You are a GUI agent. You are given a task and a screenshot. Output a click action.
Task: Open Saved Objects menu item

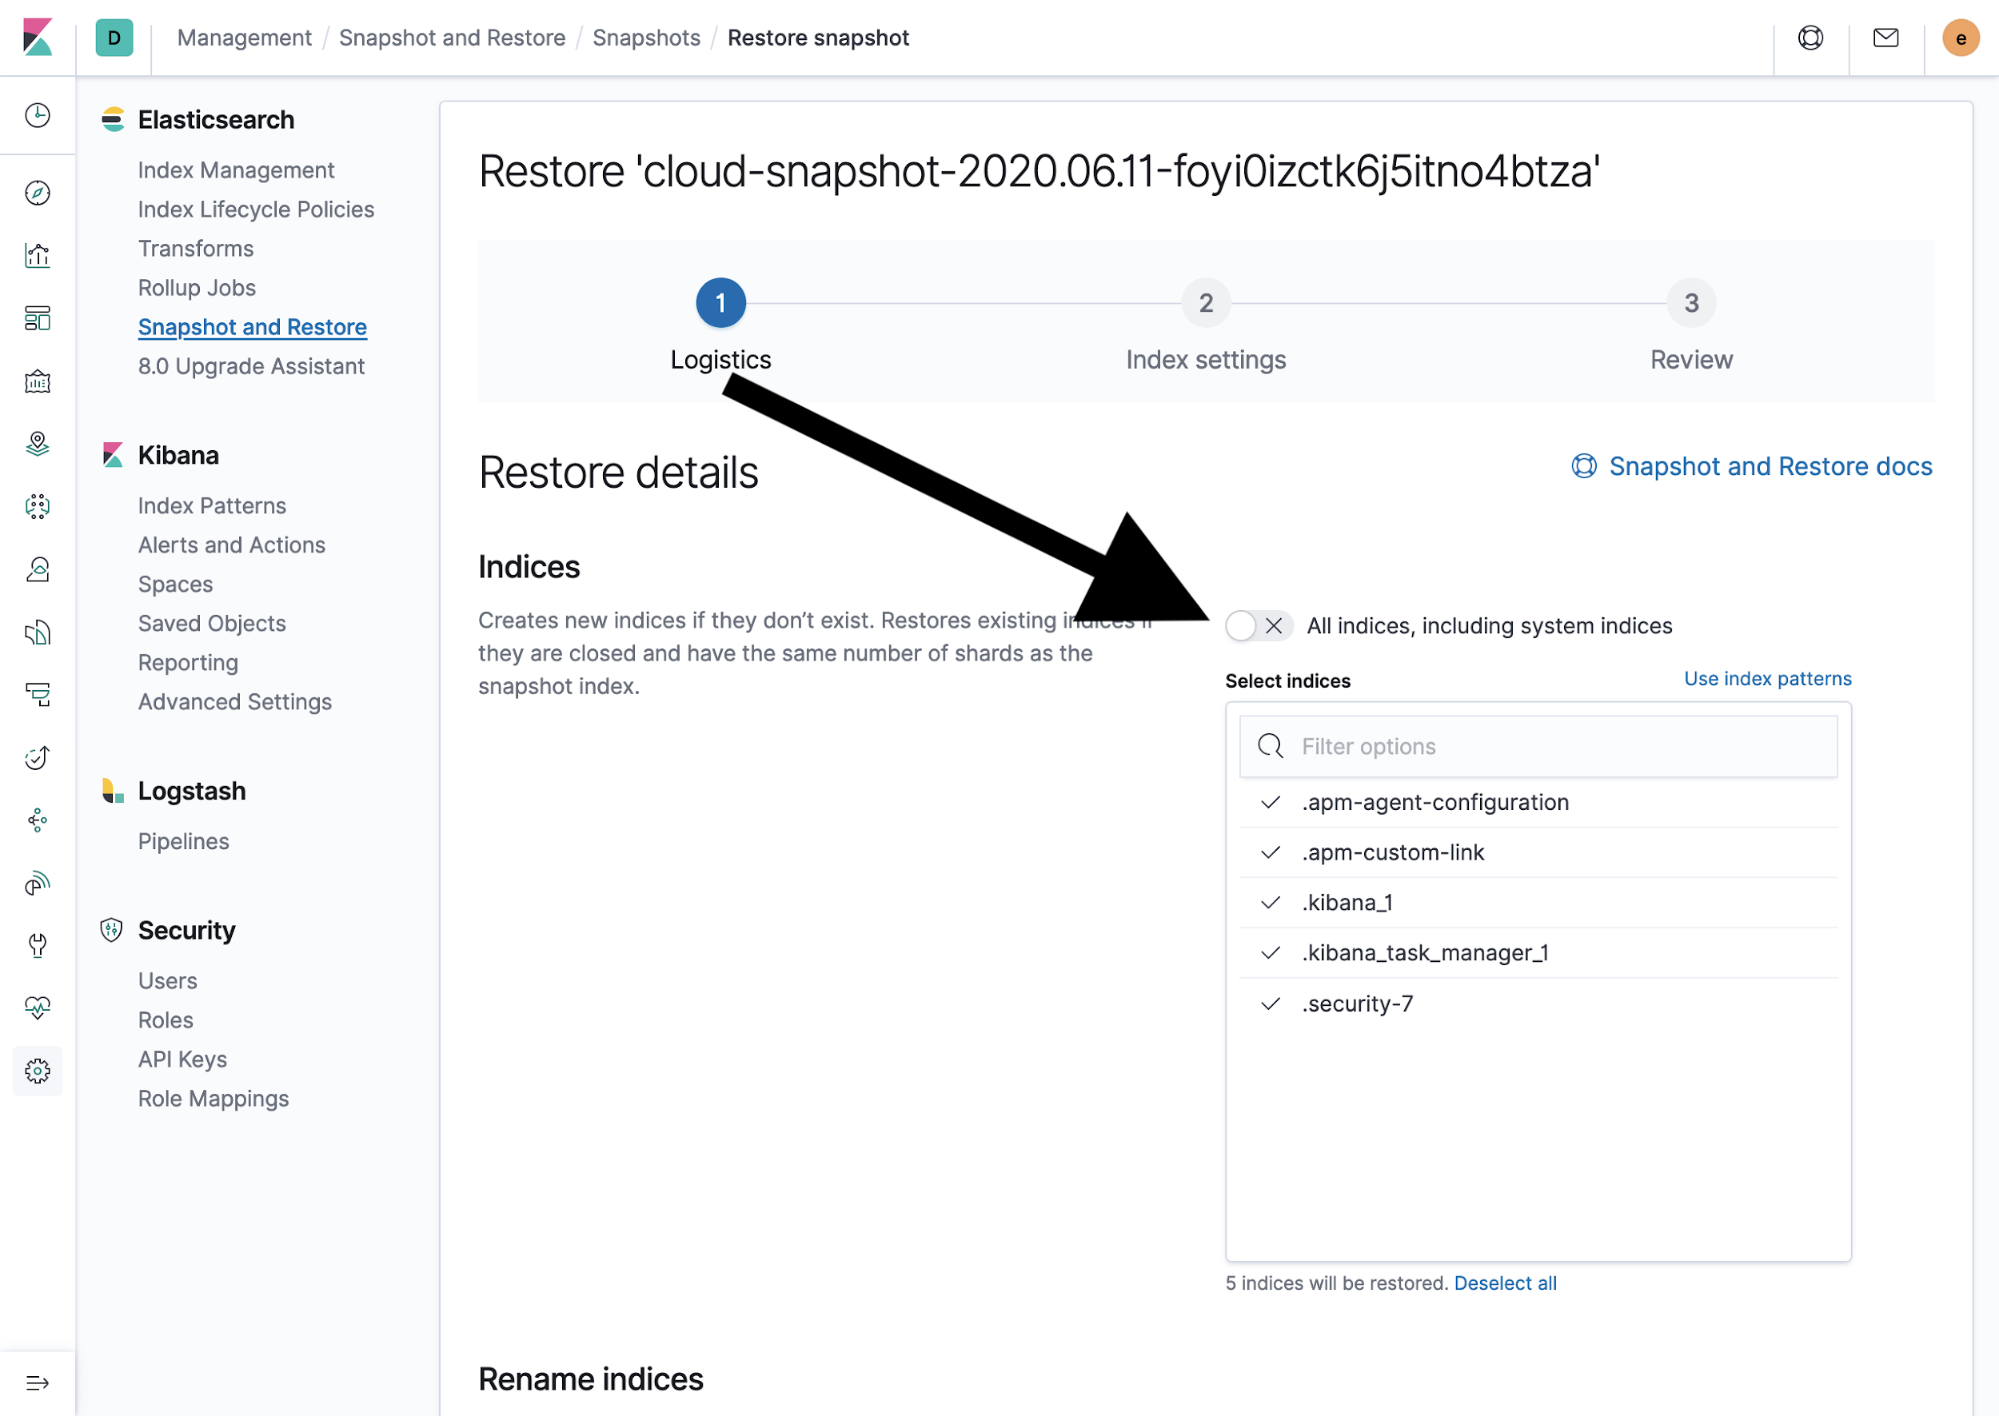coord(212,624)
